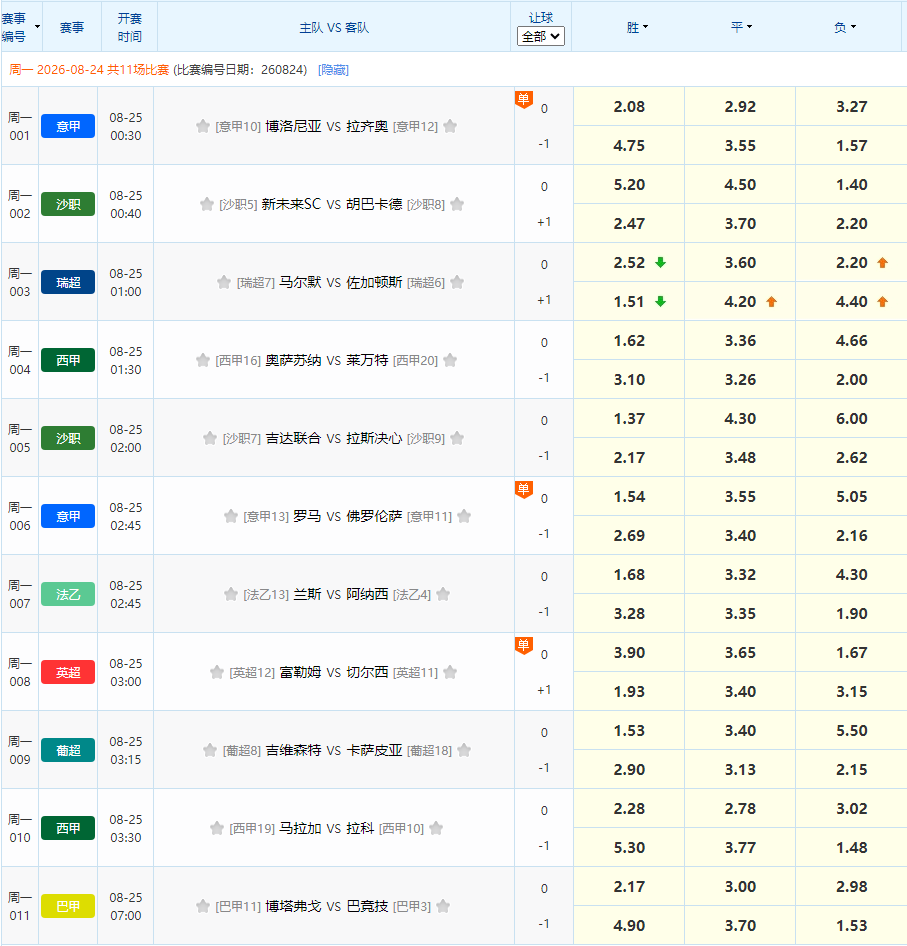Image resolution: width=907 pixels, height=946 pixels.
Task: Open 葡超 league tag
Action: tap(68, 750)
